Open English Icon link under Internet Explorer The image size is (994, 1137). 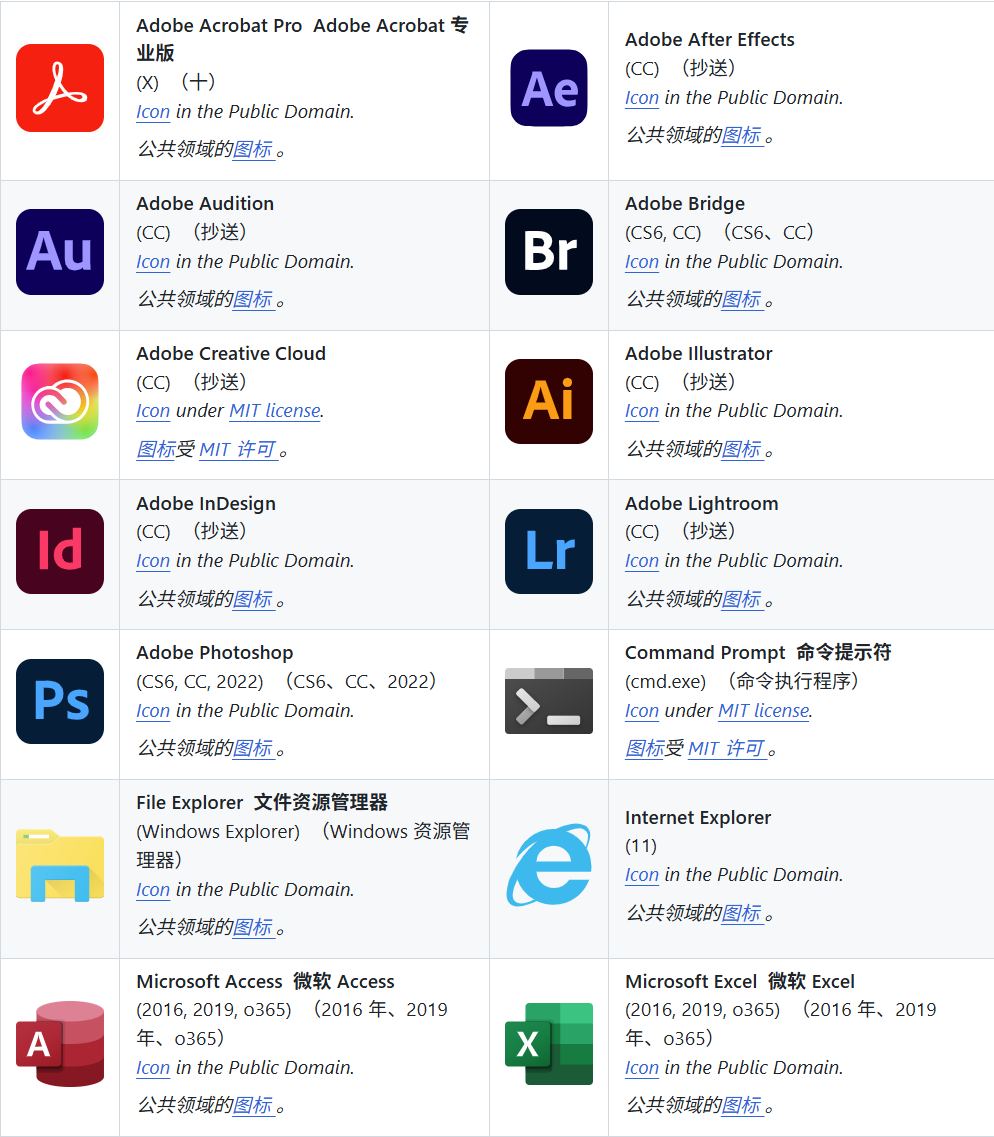pos(642,875)
